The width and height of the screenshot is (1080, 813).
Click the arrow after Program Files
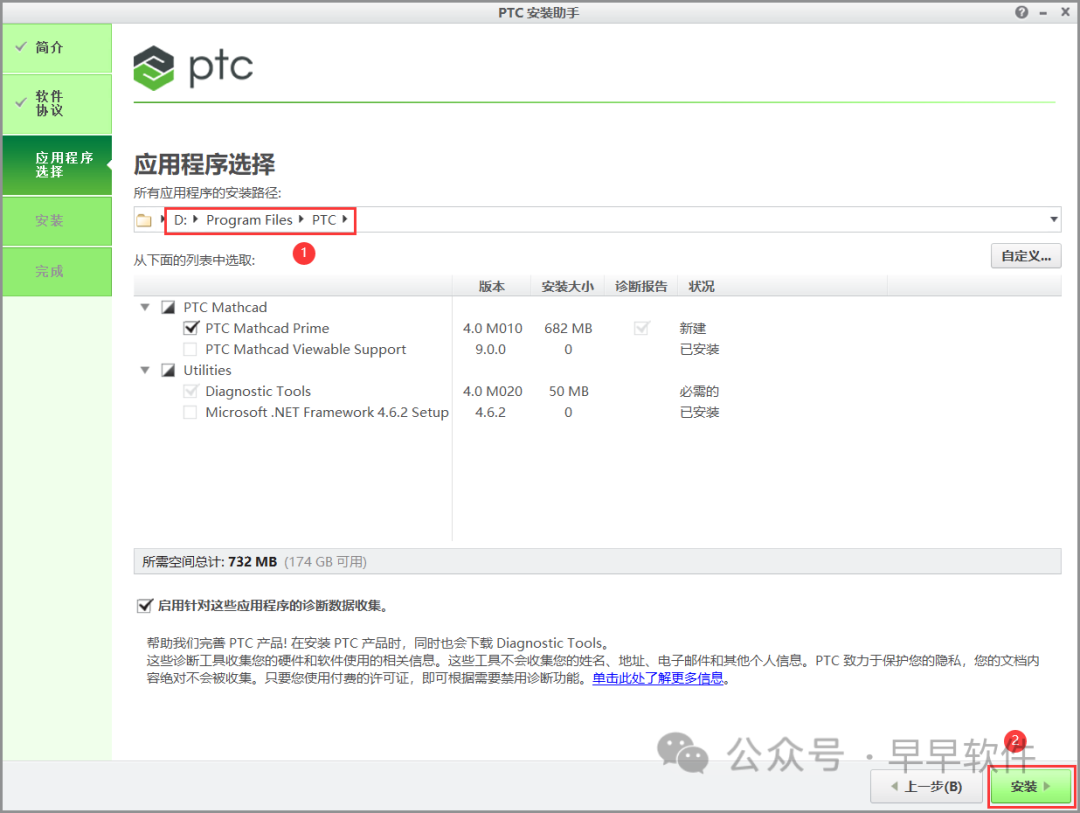coord(301,219)
